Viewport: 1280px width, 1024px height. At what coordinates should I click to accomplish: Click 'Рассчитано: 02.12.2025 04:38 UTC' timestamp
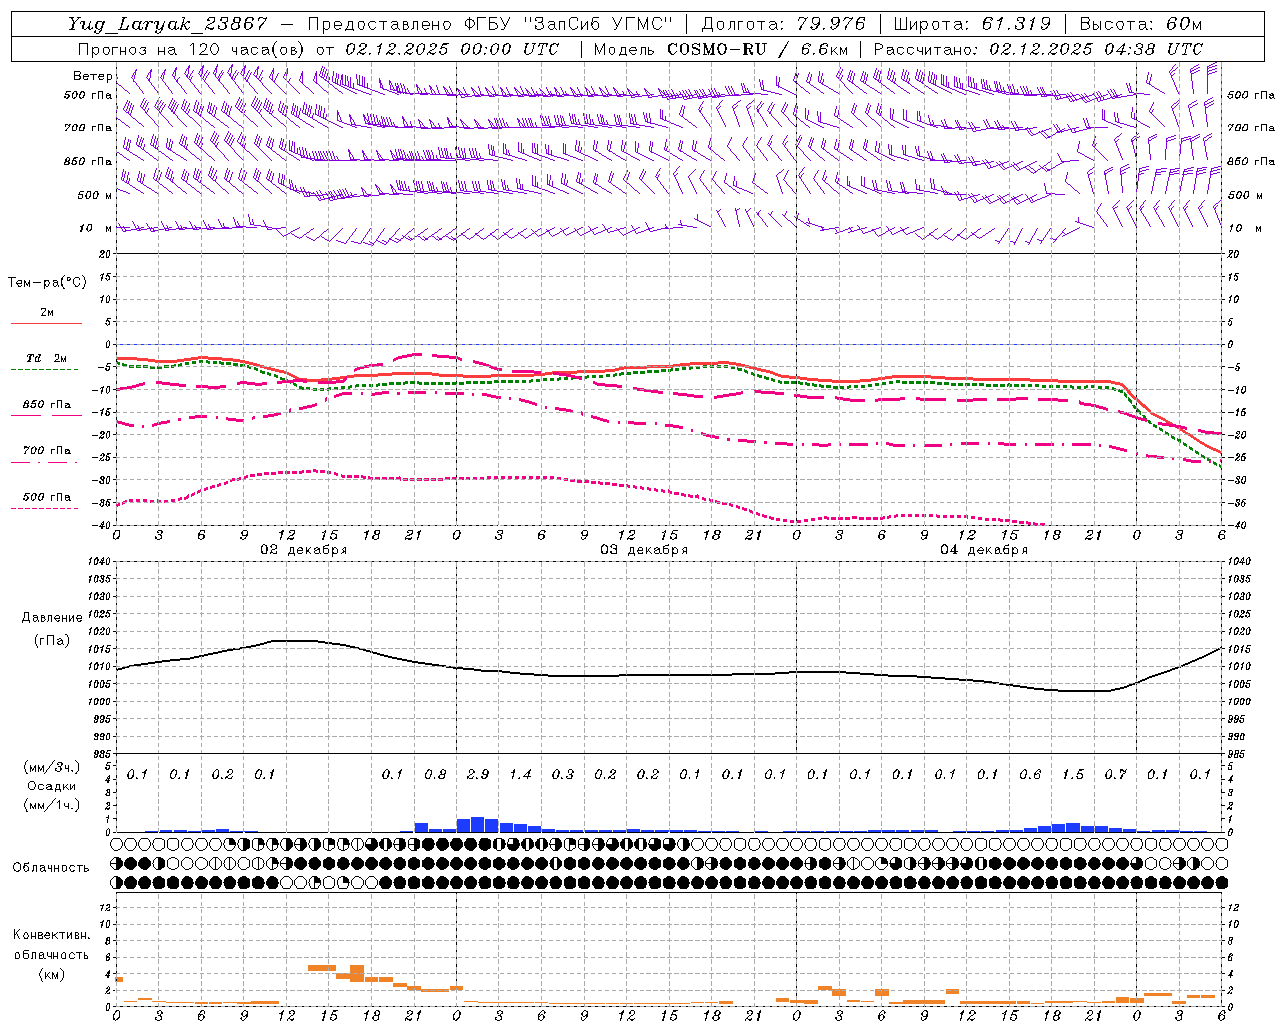point(1037,49)
